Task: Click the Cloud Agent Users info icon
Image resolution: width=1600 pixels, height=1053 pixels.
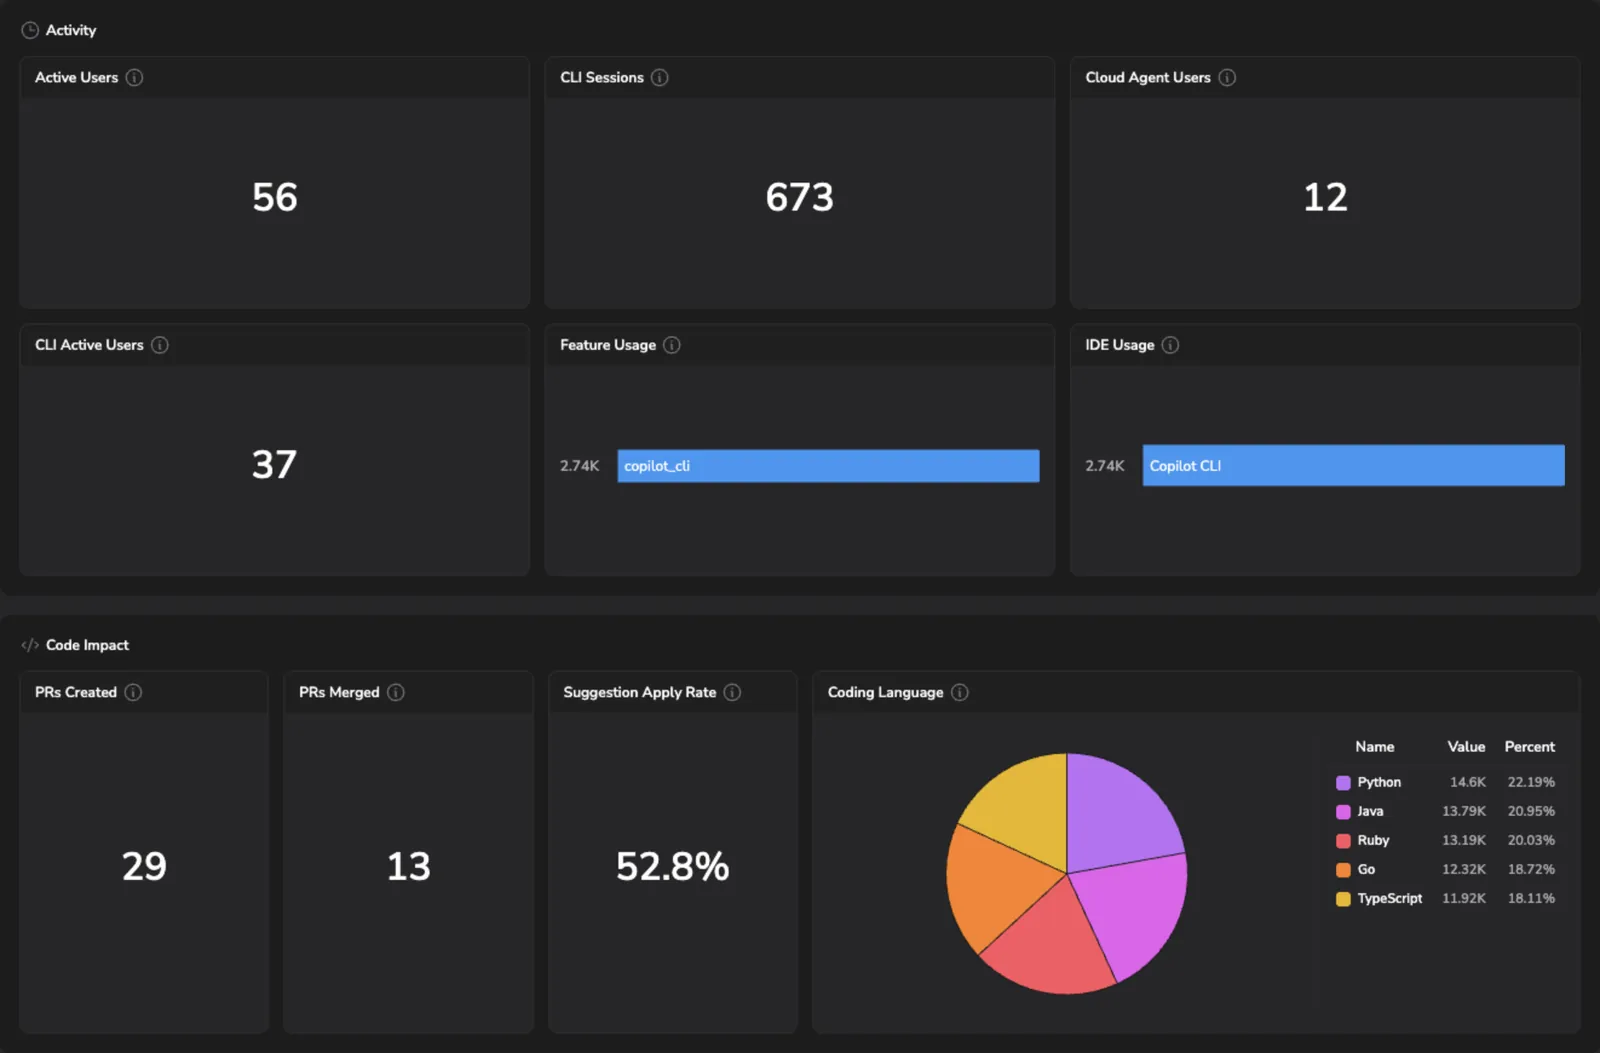Action: (1227, 77)
